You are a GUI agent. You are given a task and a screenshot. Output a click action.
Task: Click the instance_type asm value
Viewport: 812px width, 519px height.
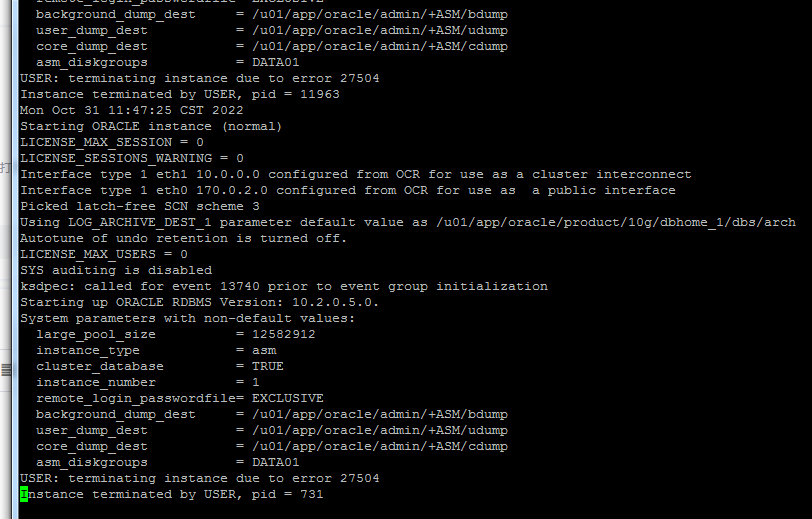264,350
